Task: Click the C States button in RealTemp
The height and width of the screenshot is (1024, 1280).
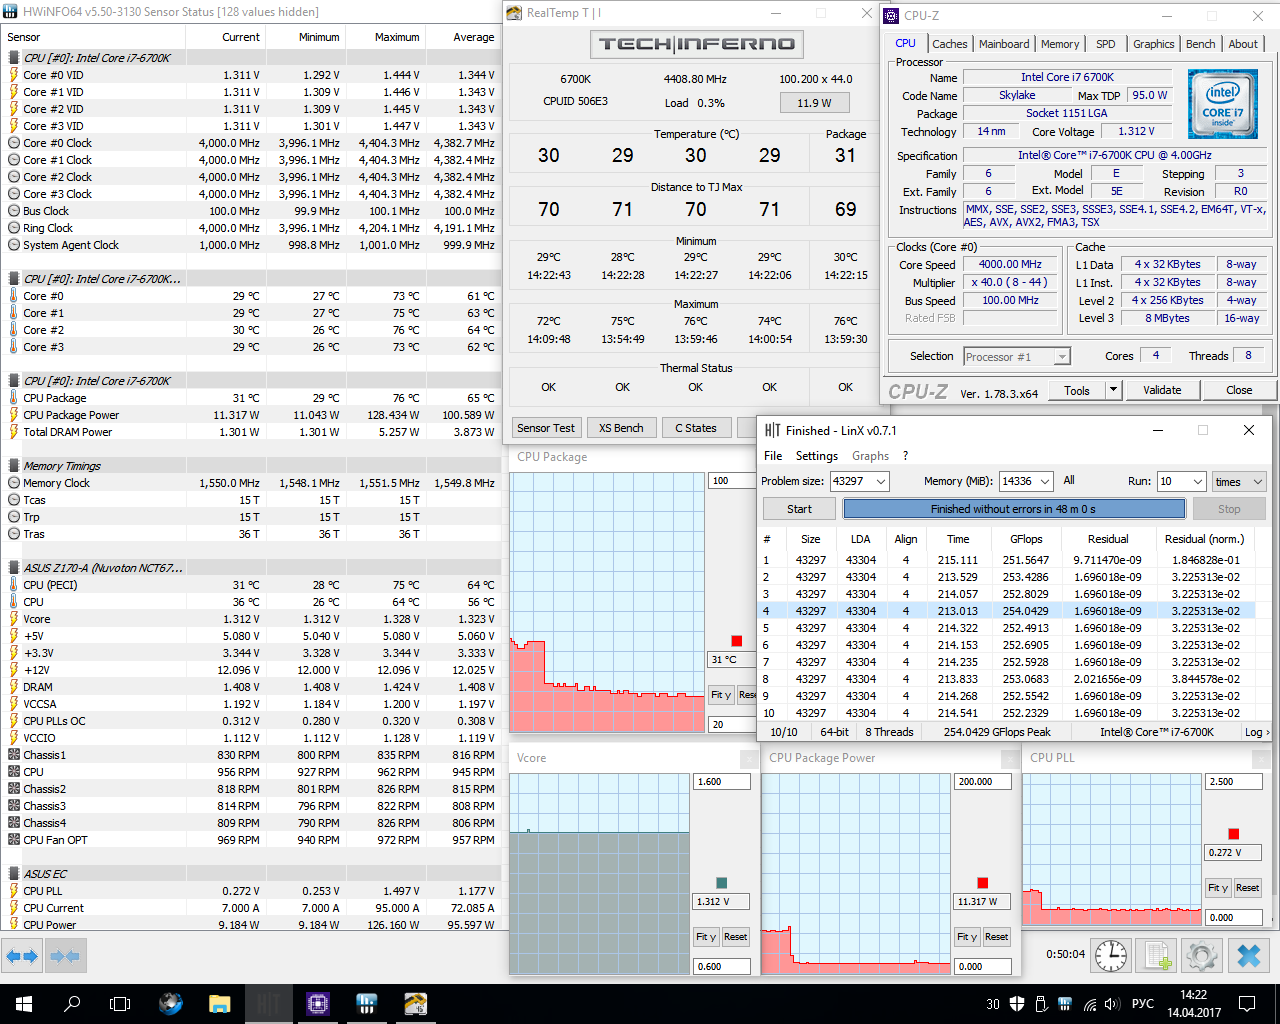Action: tap(696, 428)
